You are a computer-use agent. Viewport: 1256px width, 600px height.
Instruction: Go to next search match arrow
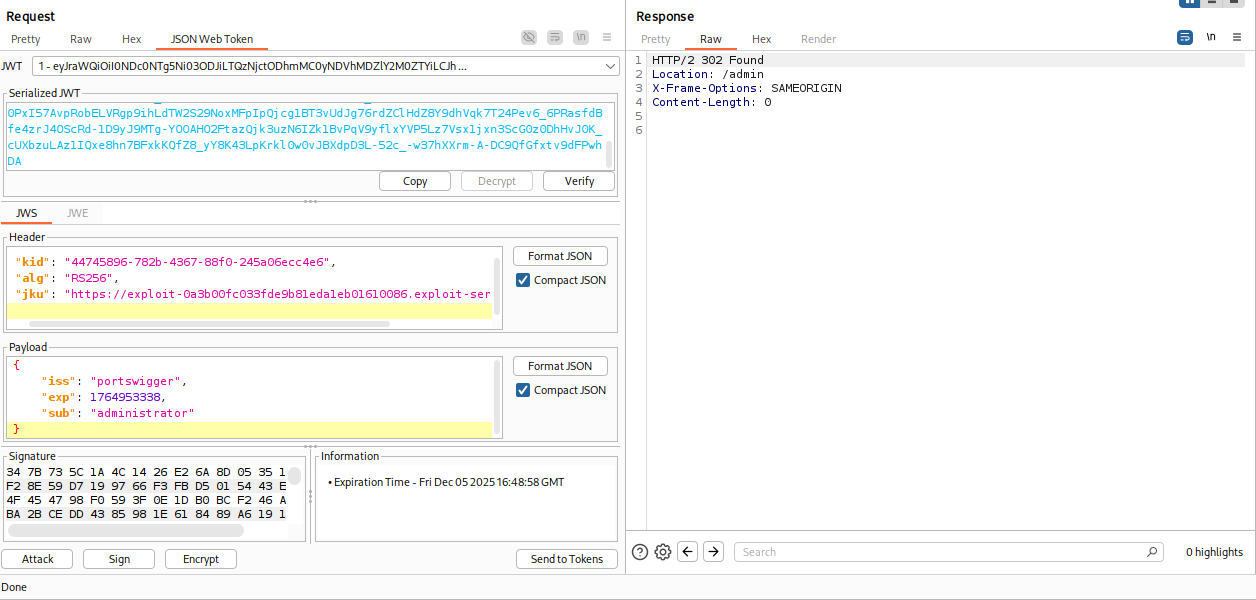[x=713, y=552]
